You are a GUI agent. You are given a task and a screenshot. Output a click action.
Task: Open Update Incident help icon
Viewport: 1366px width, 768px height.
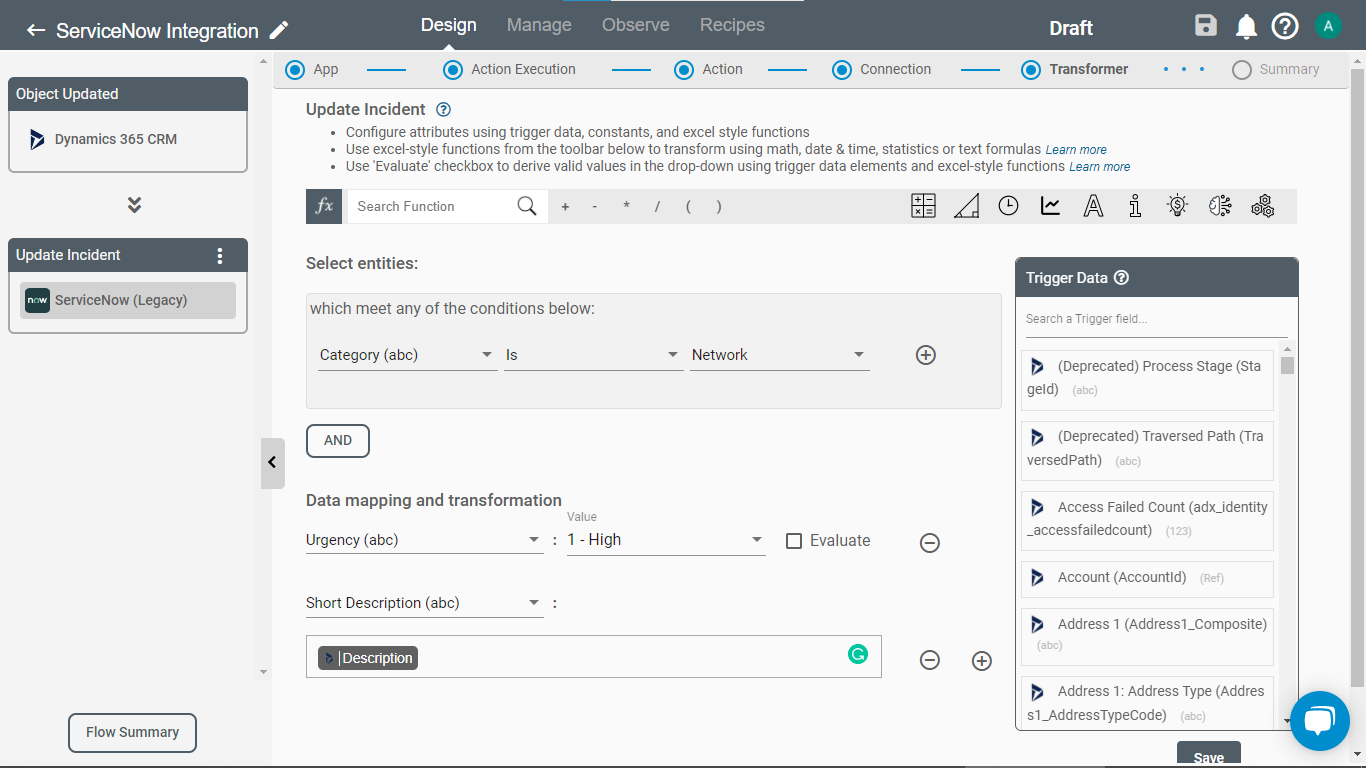pyautogui.click(x=444, y=110)
